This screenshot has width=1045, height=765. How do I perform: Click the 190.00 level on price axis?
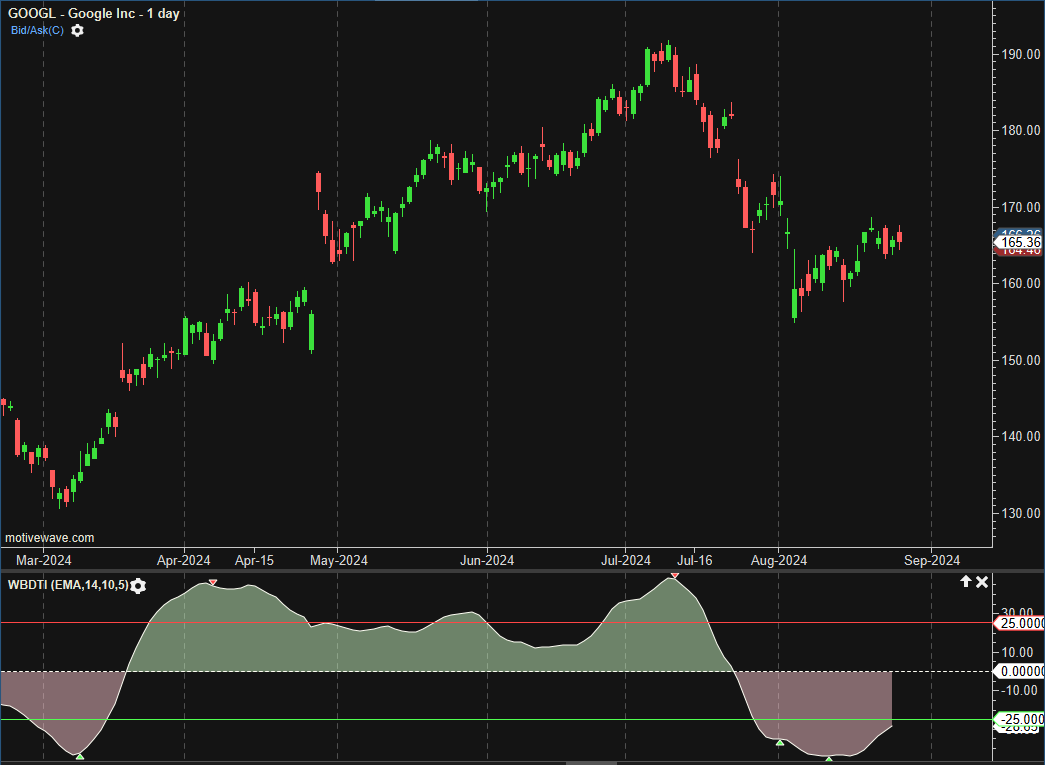coord(1022,54)
